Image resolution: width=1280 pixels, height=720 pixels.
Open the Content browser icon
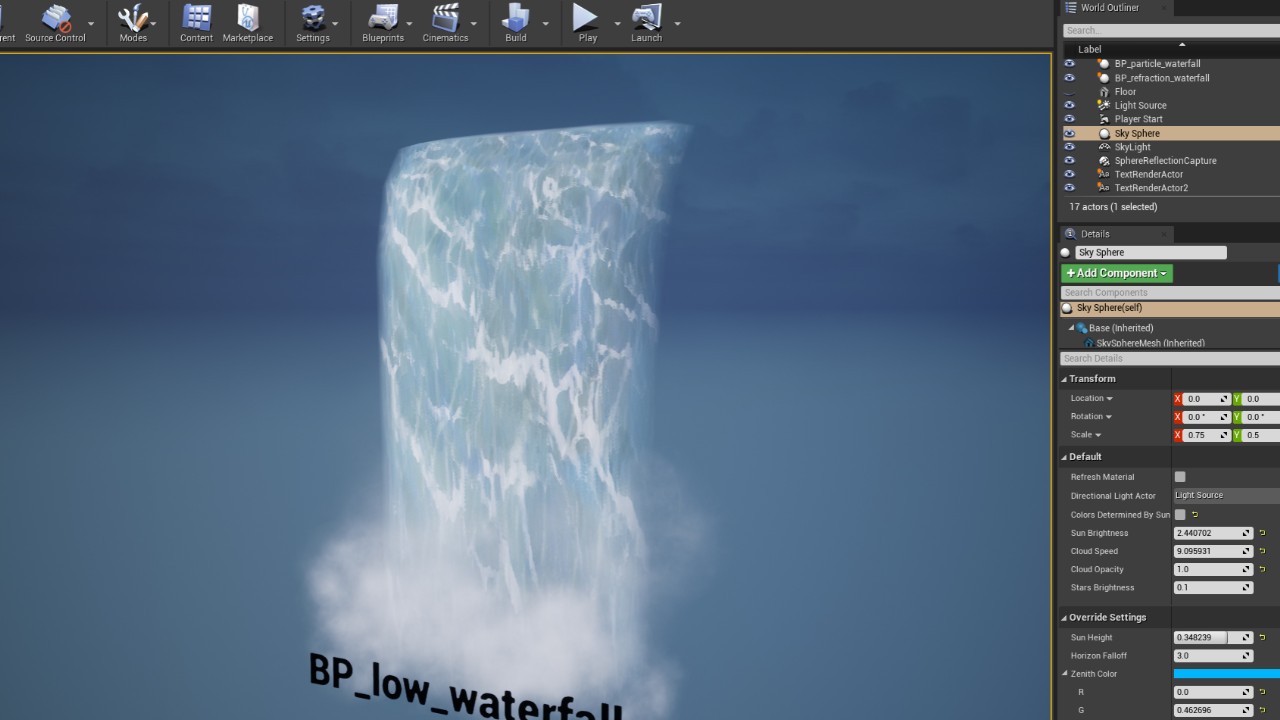click(196, 22)
